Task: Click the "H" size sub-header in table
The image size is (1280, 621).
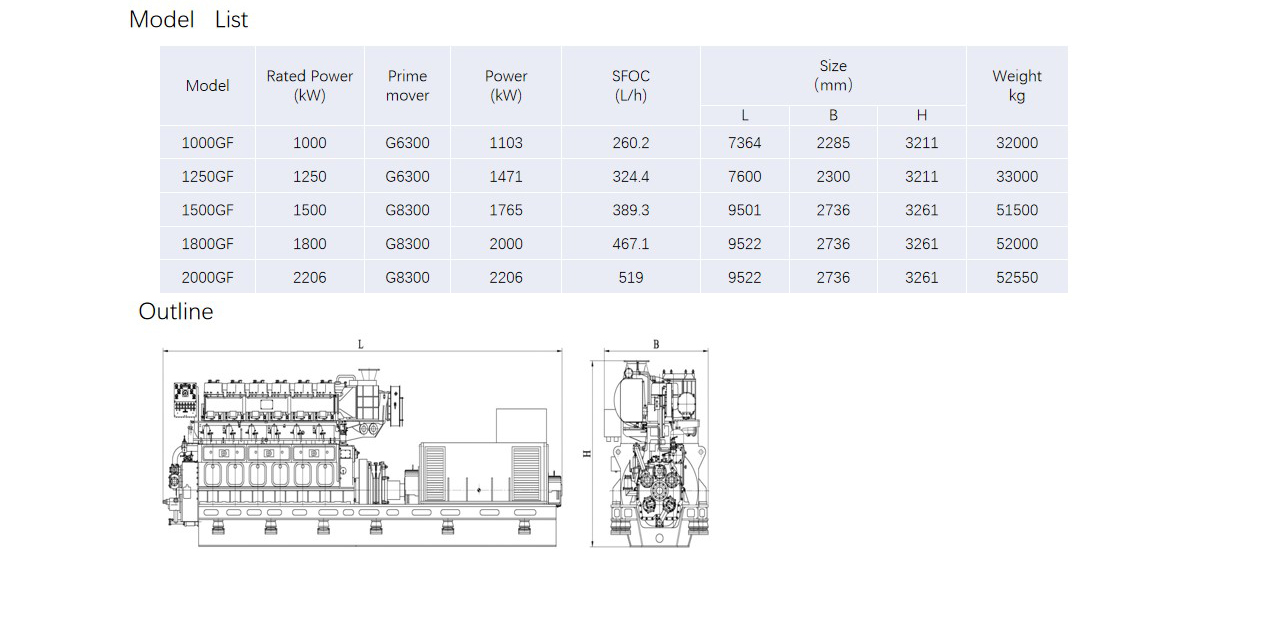Action: 922,116
